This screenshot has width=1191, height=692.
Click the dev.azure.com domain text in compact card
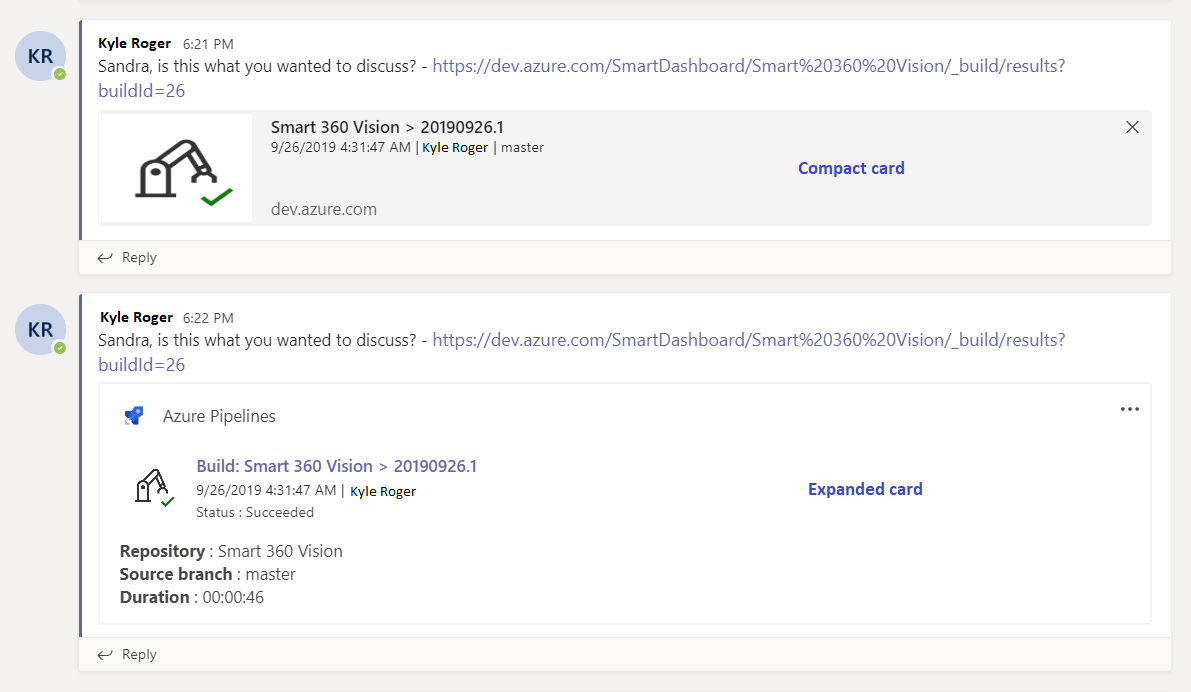[324, 209]
